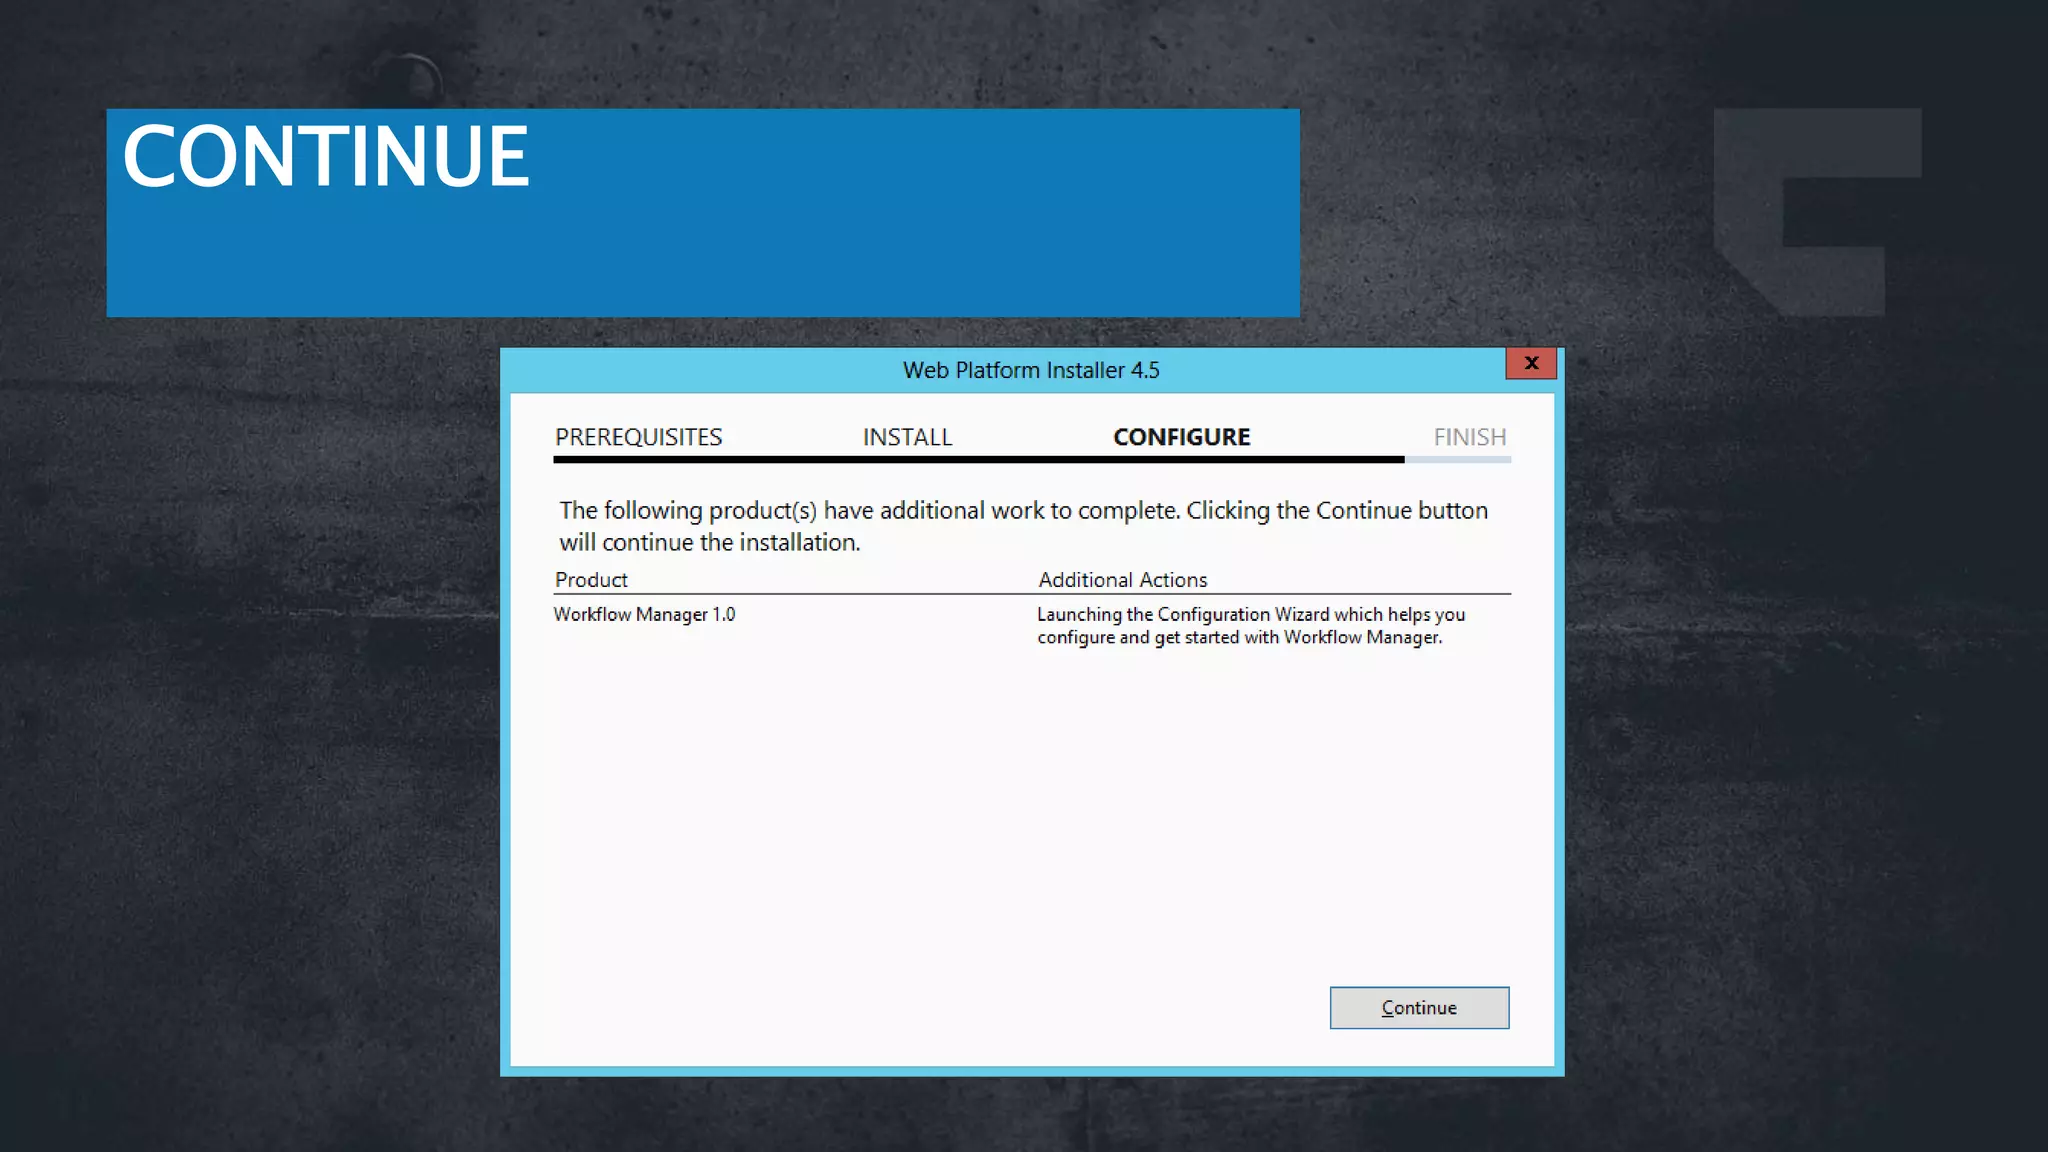Click the Product column header
This screenshot has height=1152, width=2048.
tap(591, 580)
